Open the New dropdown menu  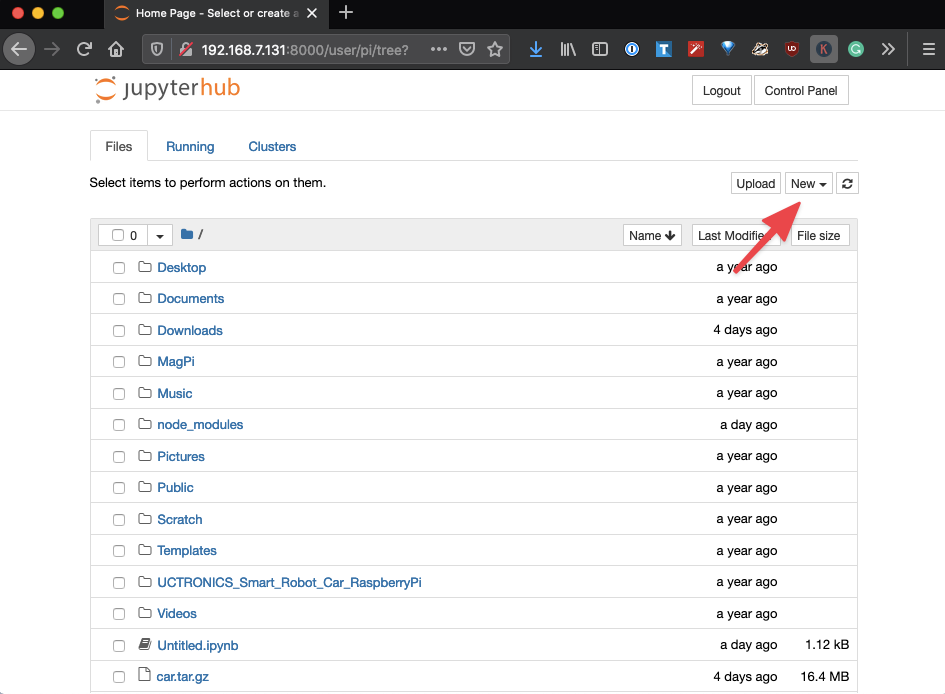[x=808, y=183]
